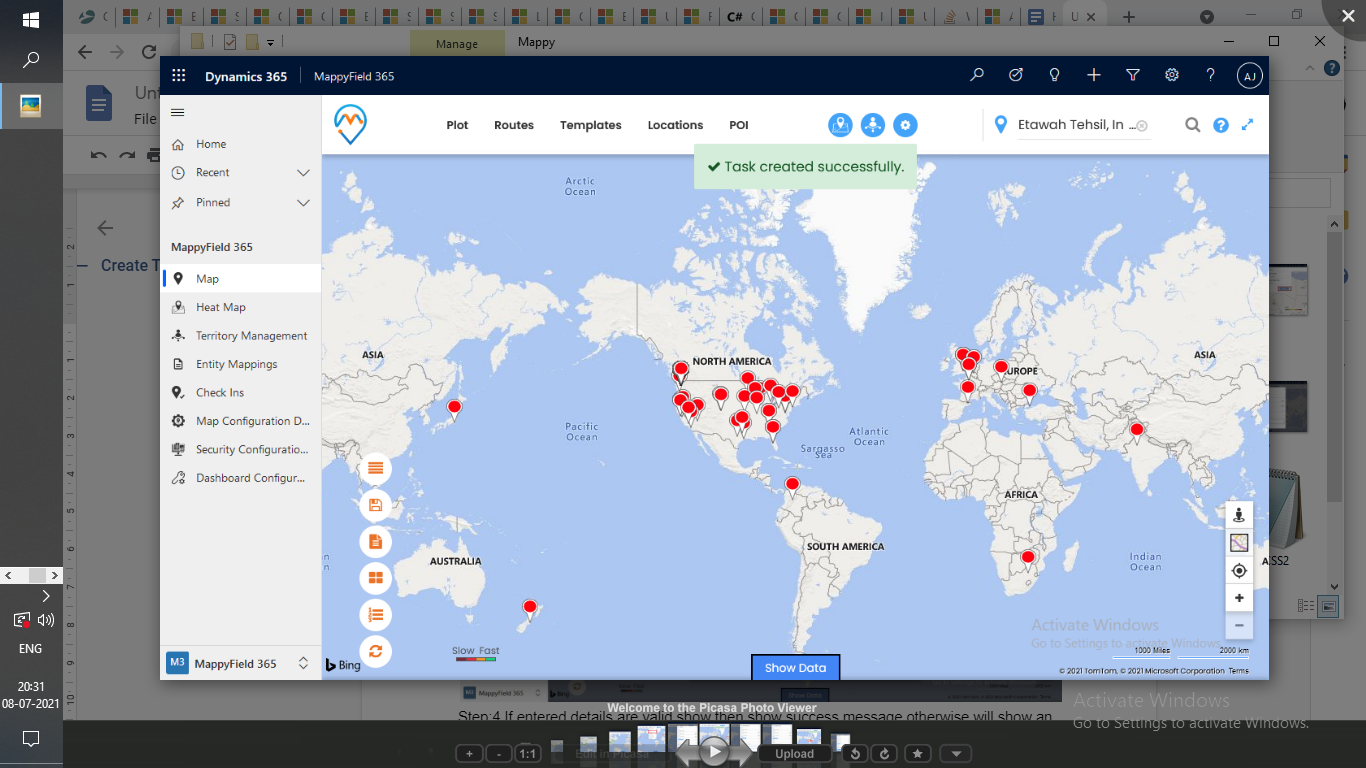Image resolution: width=1366 pixels, height=768 pixels.
Task: Open the assistant lightbulb icon
Action: coord(1054,75)
